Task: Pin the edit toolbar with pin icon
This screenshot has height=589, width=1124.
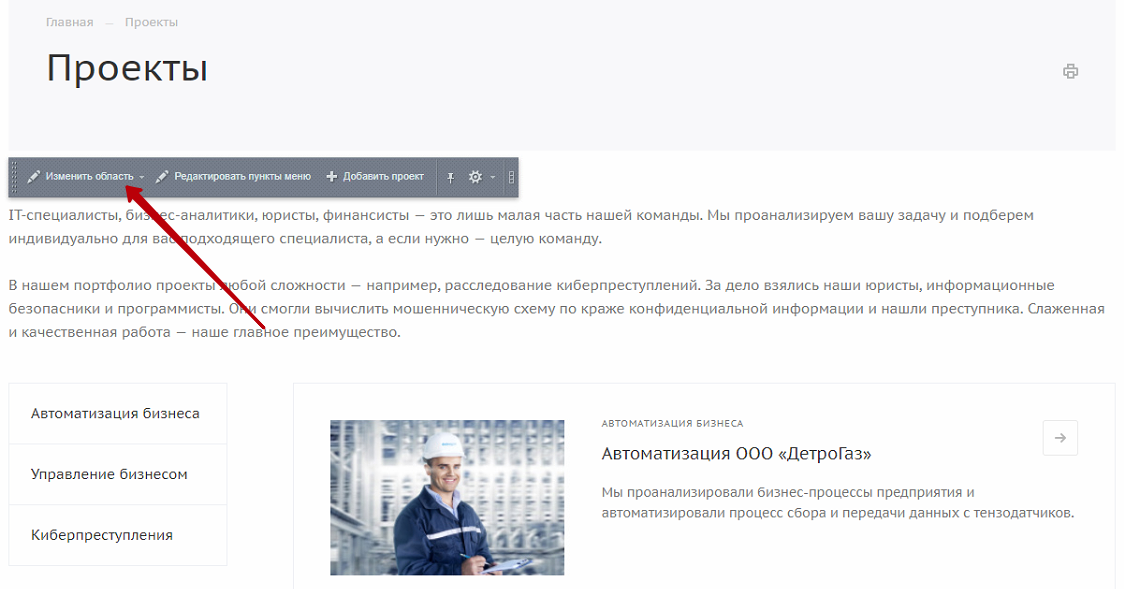Action: click(x=450, y=177)
